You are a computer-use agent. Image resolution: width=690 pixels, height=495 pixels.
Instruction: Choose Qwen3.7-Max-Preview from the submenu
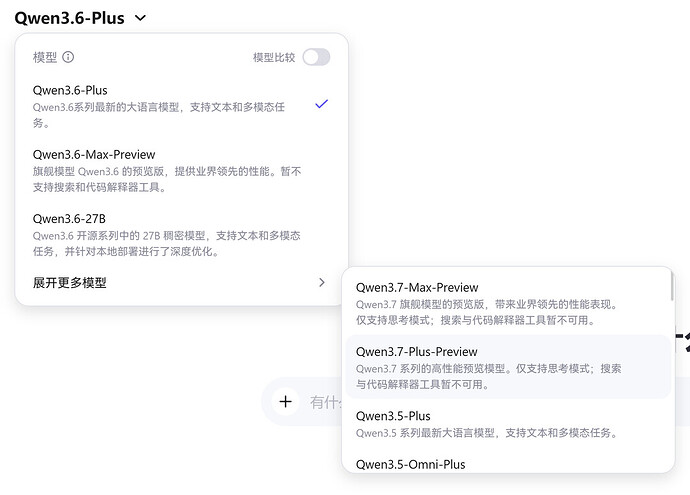[x=508, y=303]
